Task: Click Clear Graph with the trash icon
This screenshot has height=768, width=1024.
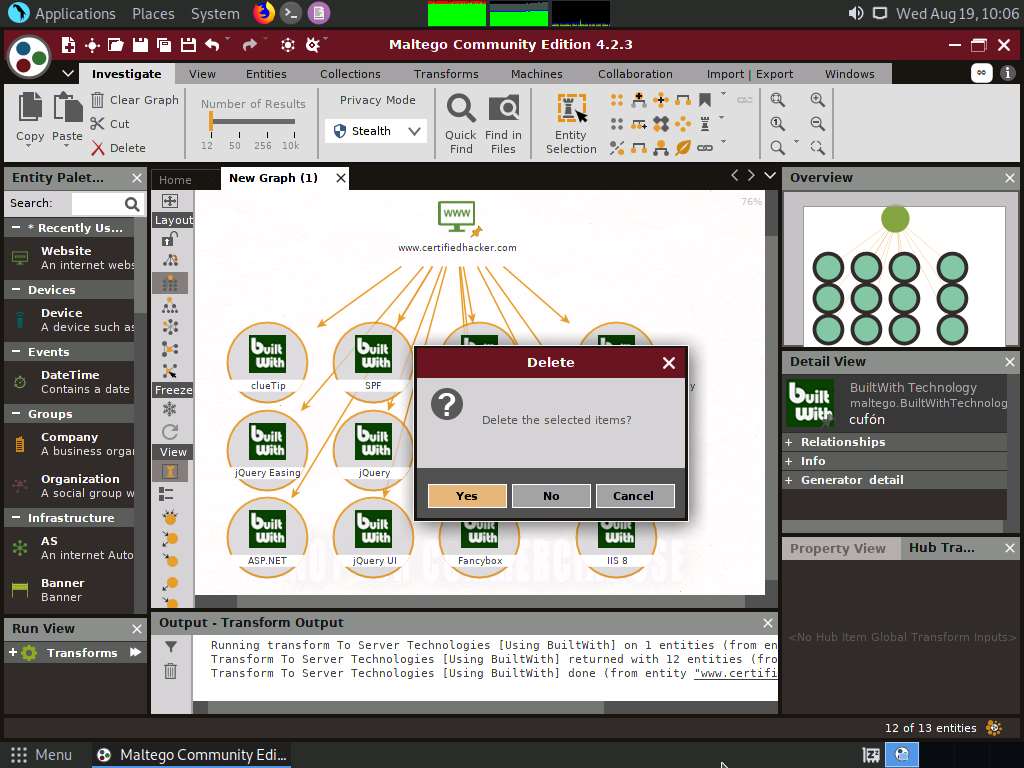Action: click(x=135, y=100)
